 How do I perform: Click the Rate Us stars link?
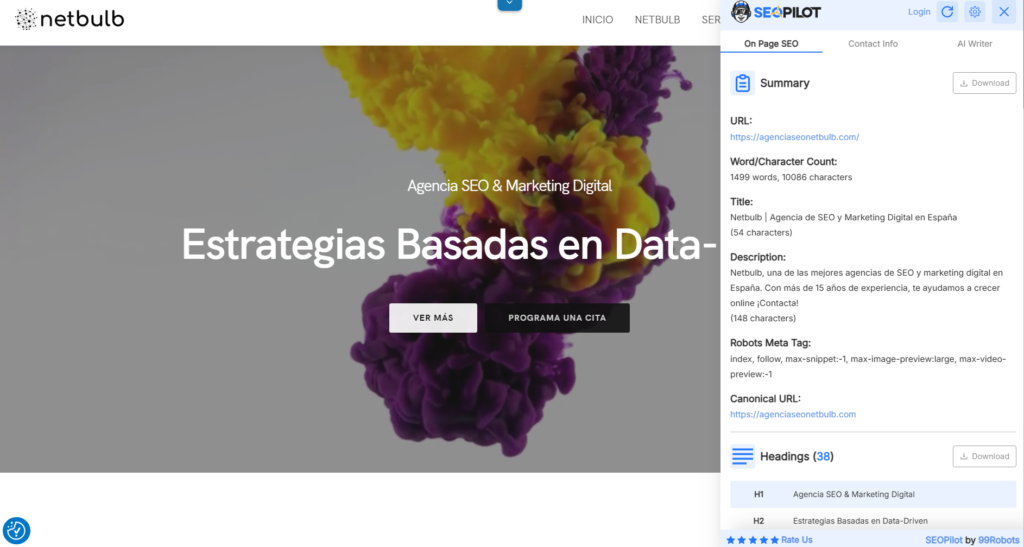pos(769,540)
